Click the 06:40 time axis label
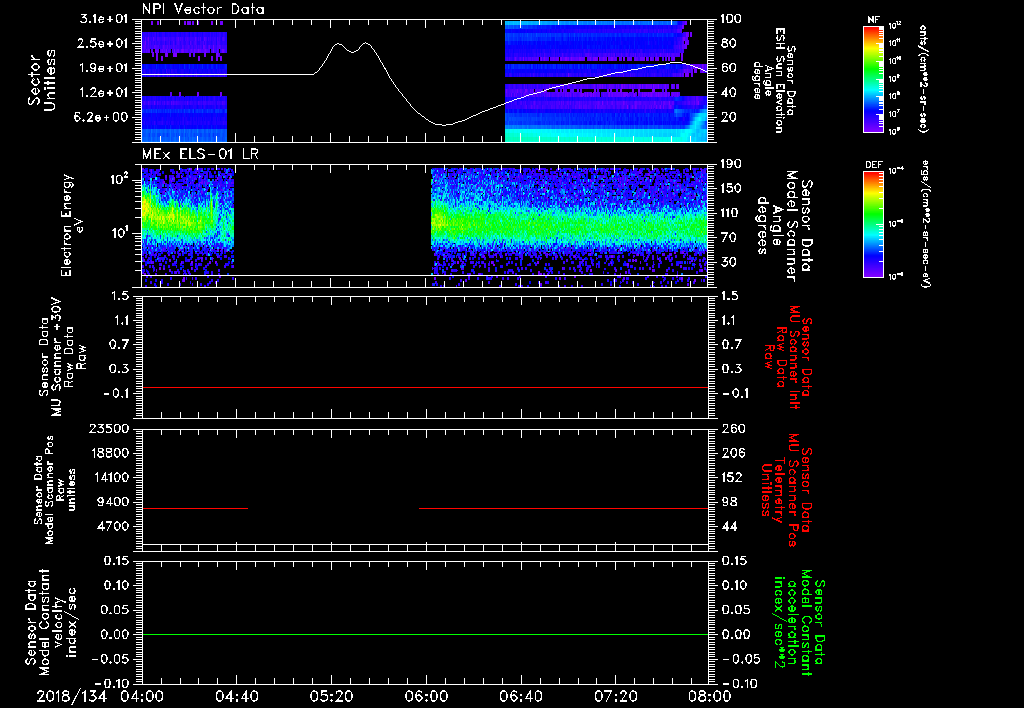The height and width of the screenshot is (708, 1024). click(520, 696)
